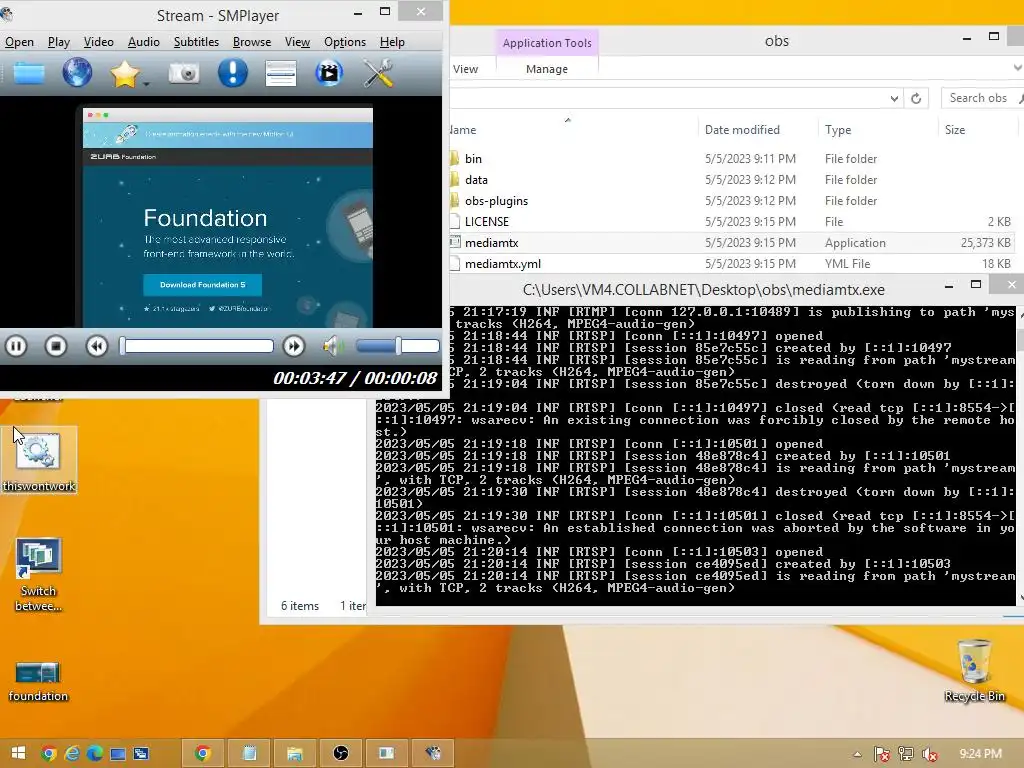Open the Audio menu in SMPlayer
Image resolution: width=1024 pixels, height=768 pixels.
point(144,42)
